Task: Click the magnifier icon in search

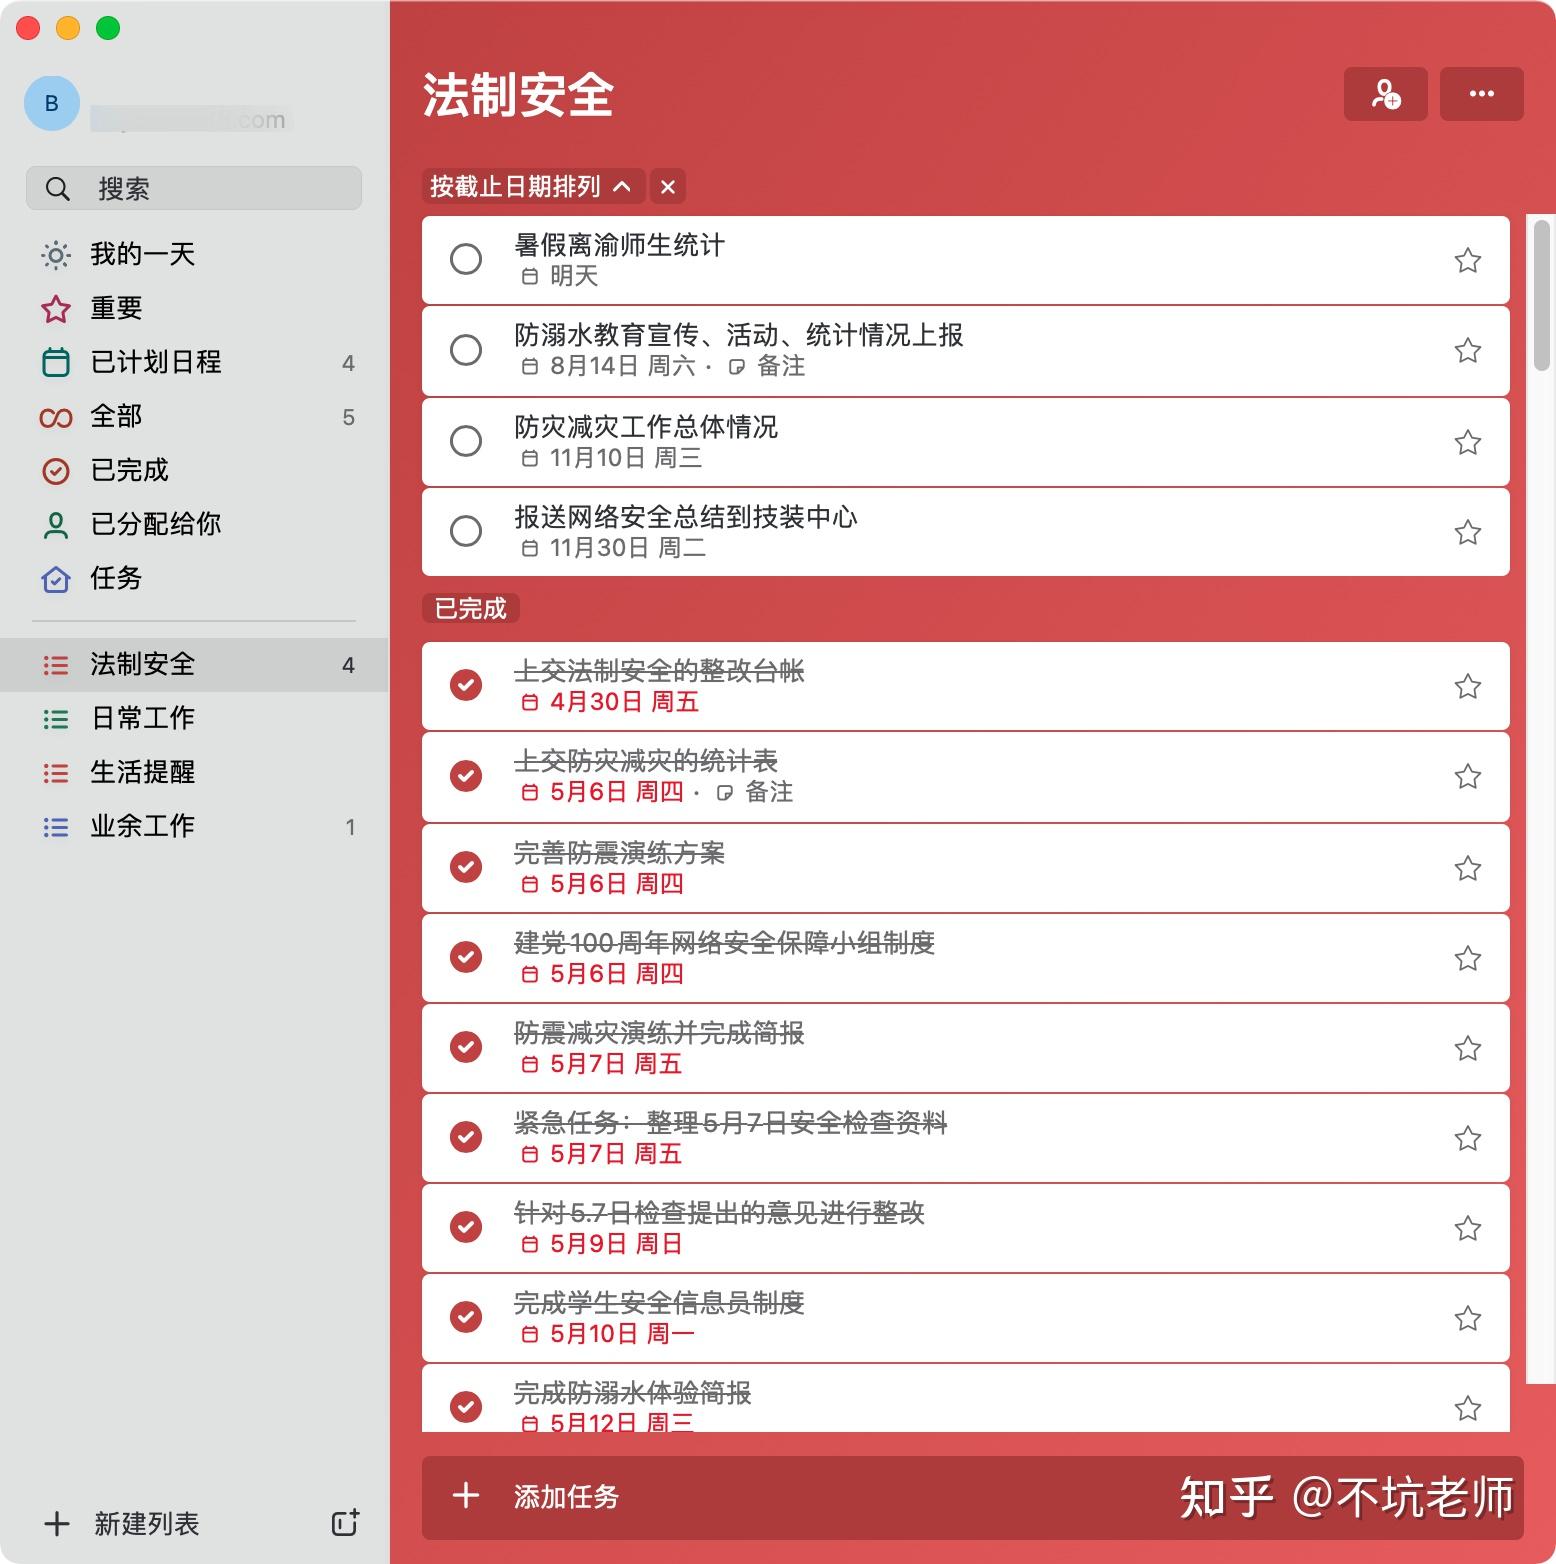Action: (x=58, y=188)
